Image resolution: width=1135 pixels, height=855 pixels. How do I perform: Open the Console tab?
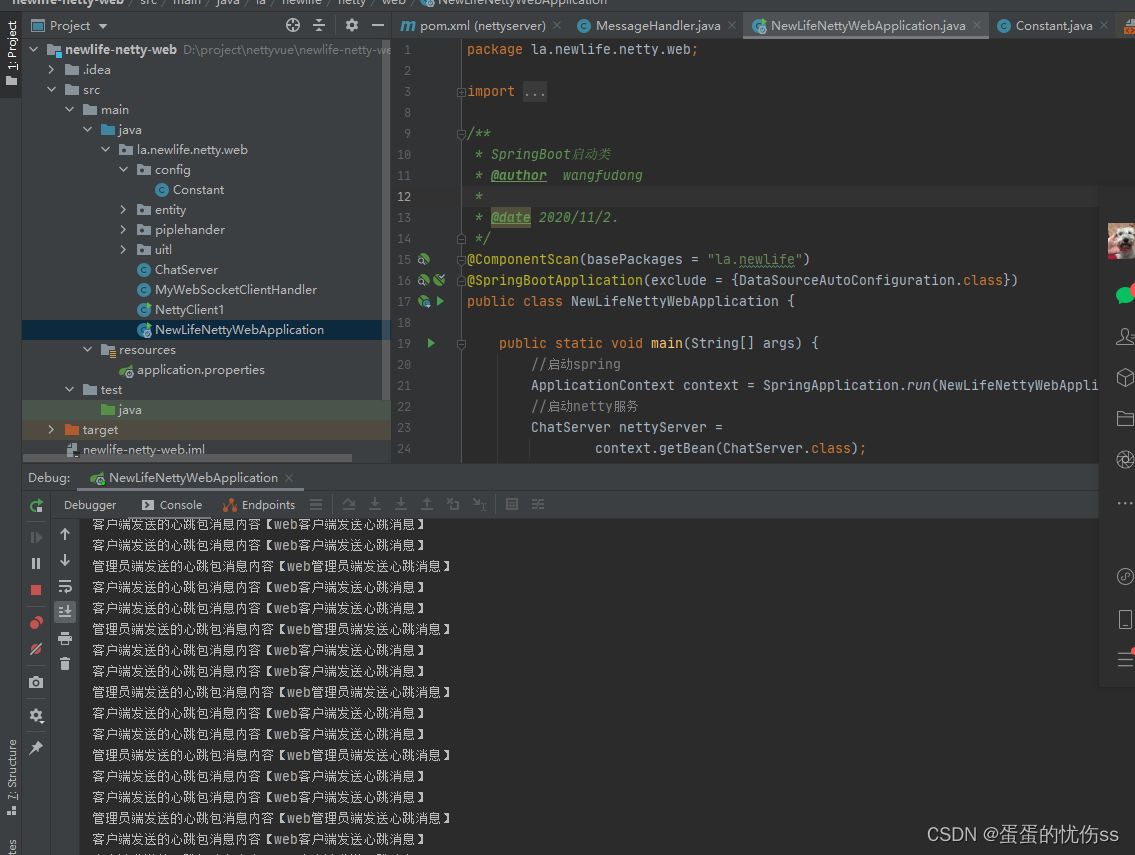point(172,505)
